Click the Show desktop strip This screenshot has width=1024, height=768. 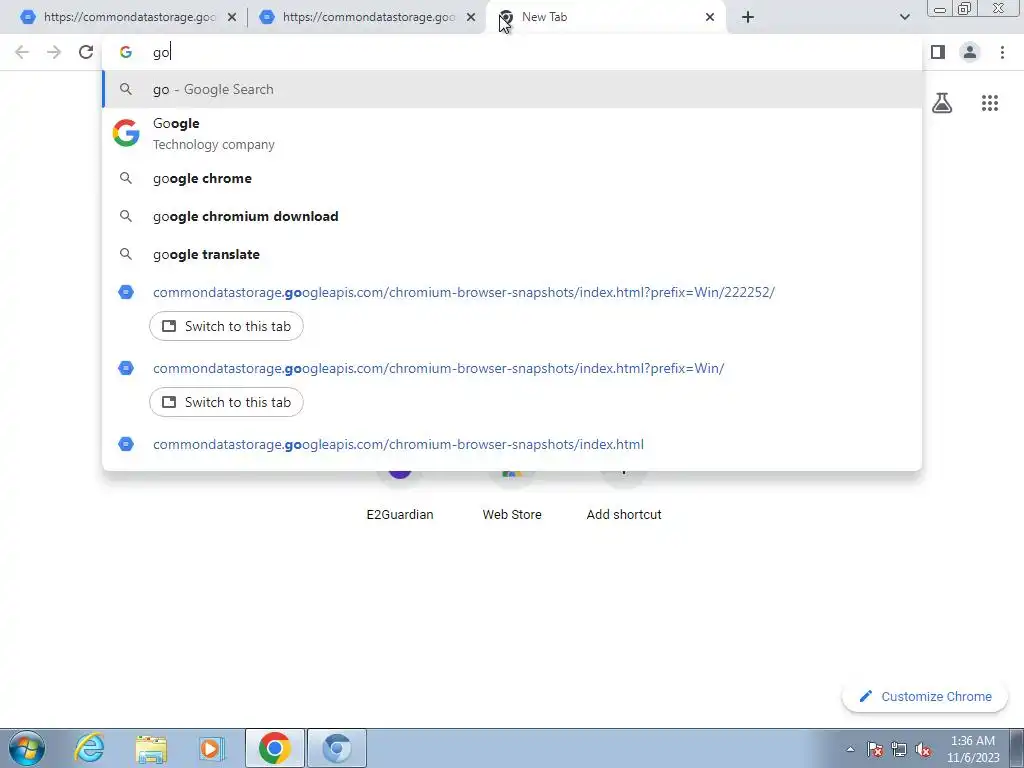1017,748
